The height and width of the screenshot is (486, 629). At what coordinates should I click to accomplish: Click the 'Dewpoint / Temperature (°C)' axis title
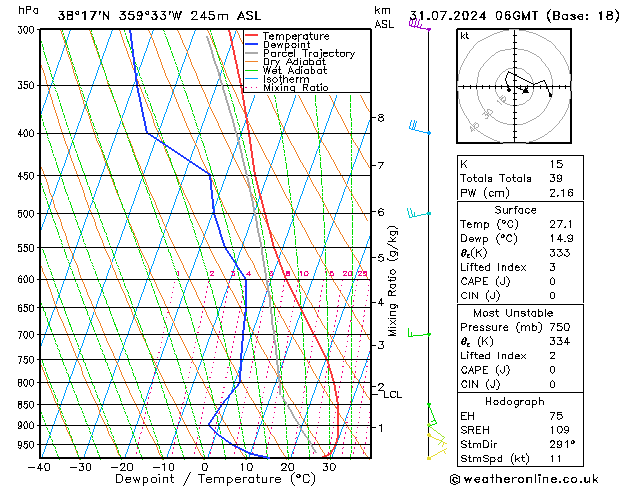pos(215,479)
